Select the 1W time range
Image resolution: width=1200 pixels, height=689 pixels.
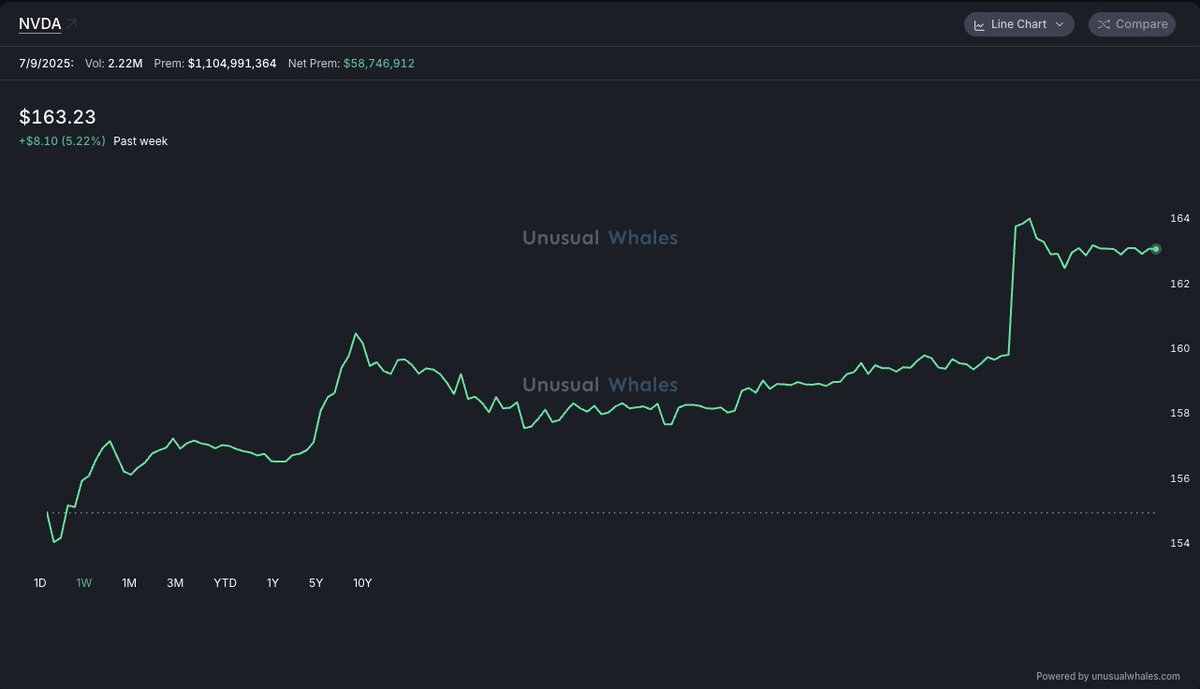[x=84, y=583]
